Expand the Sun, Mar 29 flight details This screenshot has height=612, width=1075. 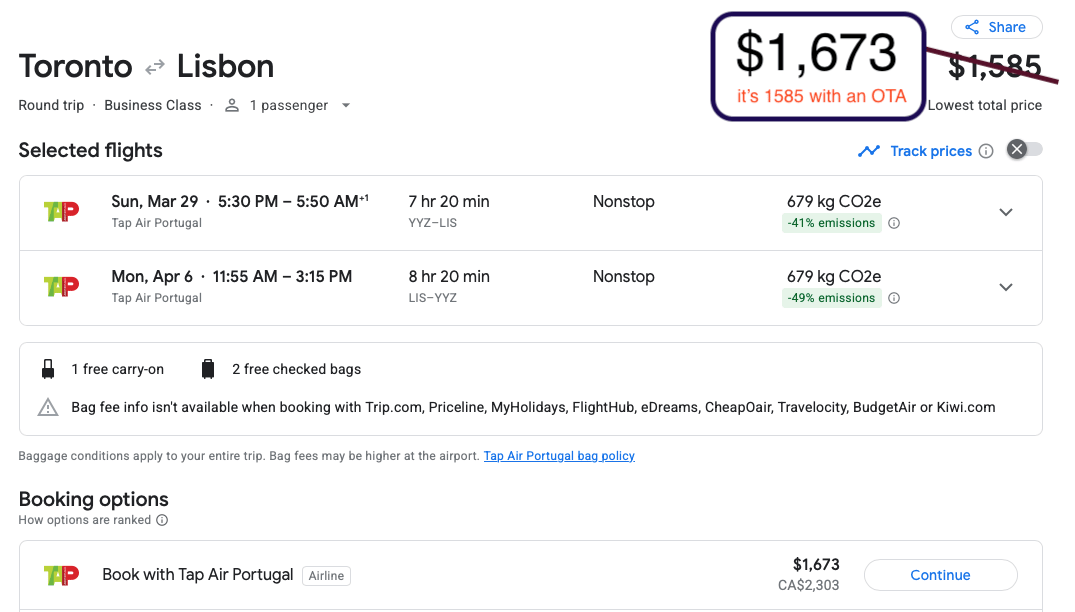(1006, 212)
